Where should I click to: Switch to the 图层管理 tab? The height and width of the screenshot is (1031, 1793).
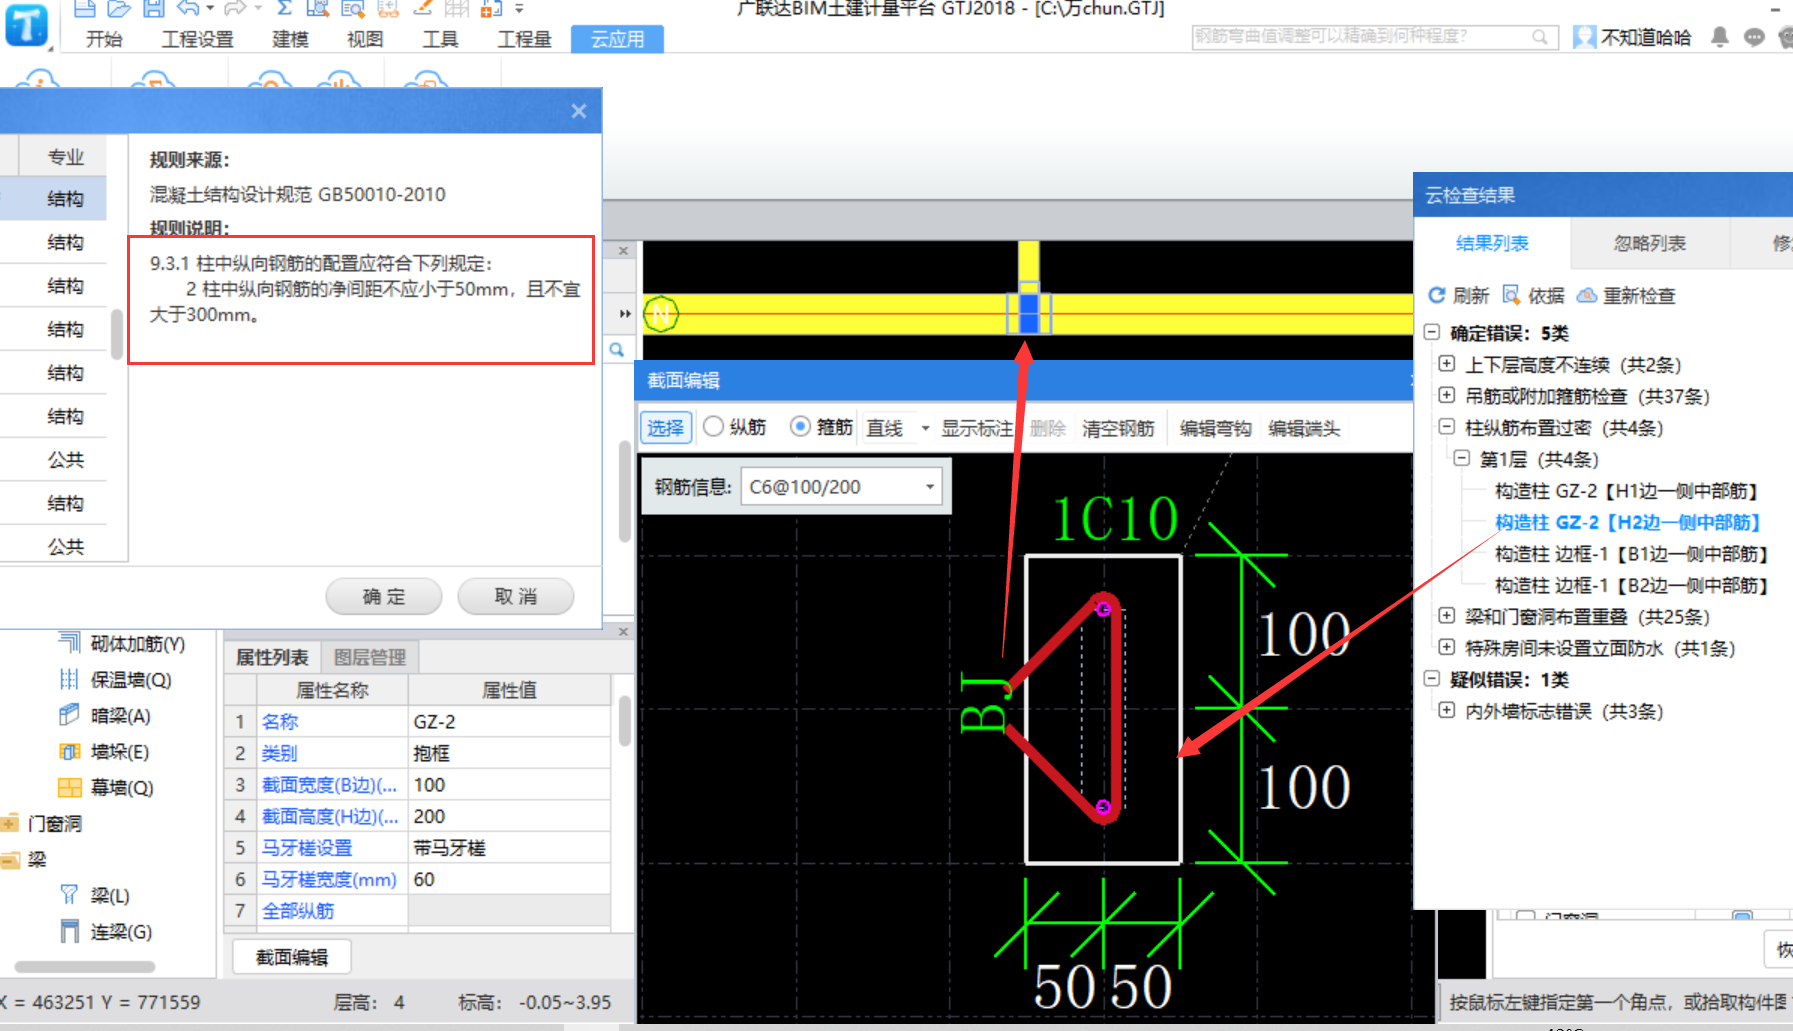tap(370, 657)
